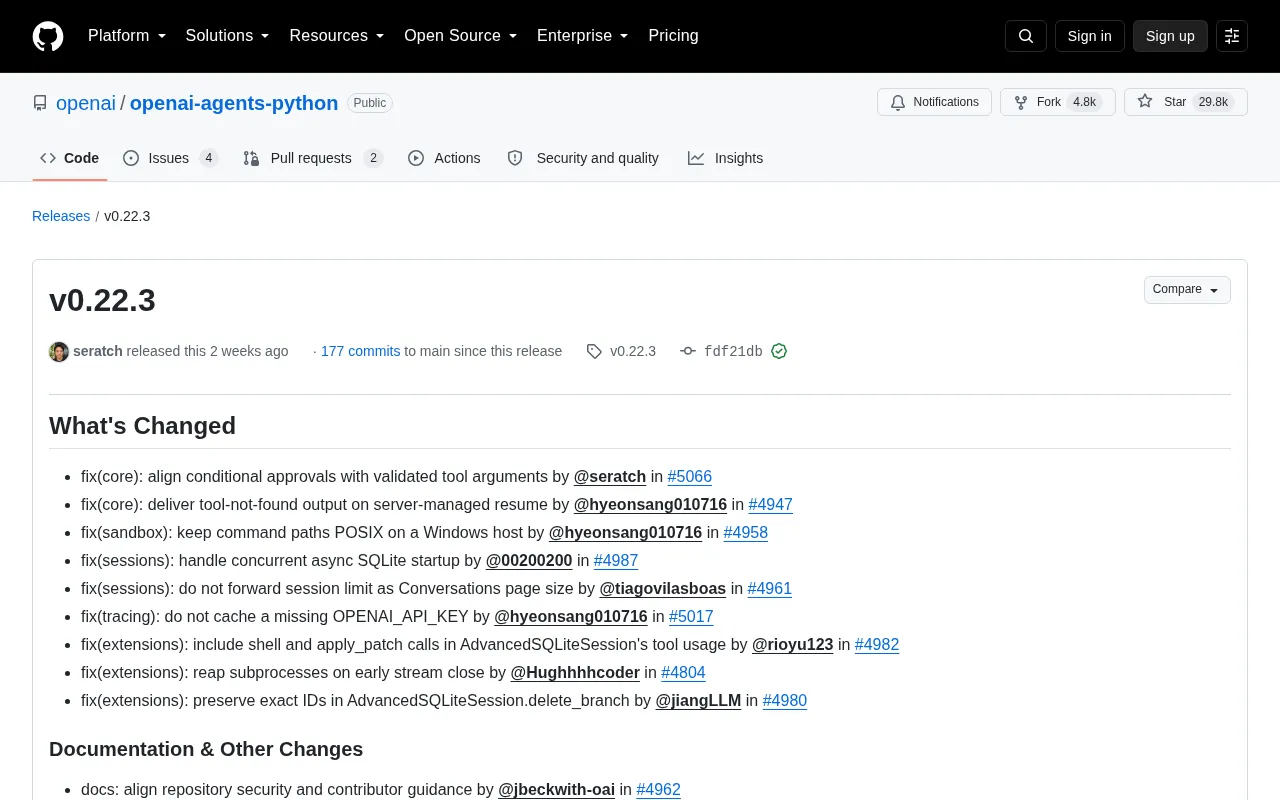Expand the Resources menu
Viewport: 1280px width, 800px height.
(x=337, y=36)
